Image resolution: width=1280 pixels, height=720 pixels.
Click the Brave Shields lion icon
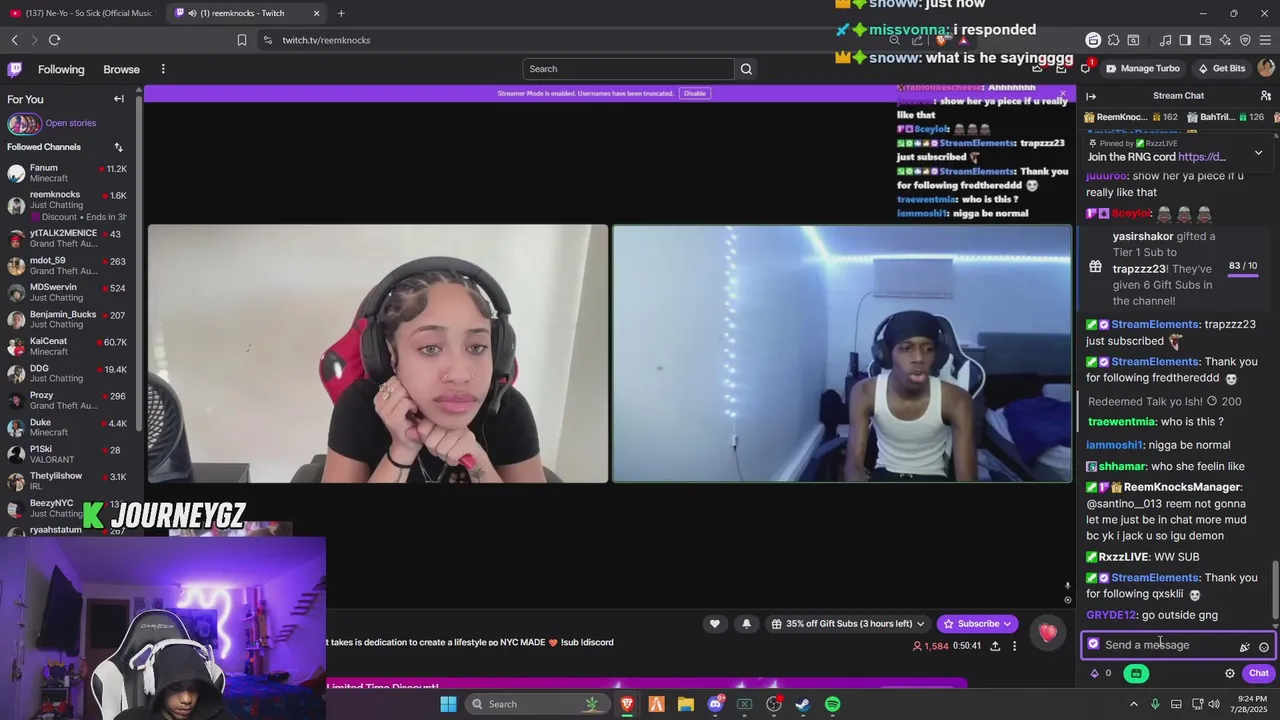pos(940,40)
